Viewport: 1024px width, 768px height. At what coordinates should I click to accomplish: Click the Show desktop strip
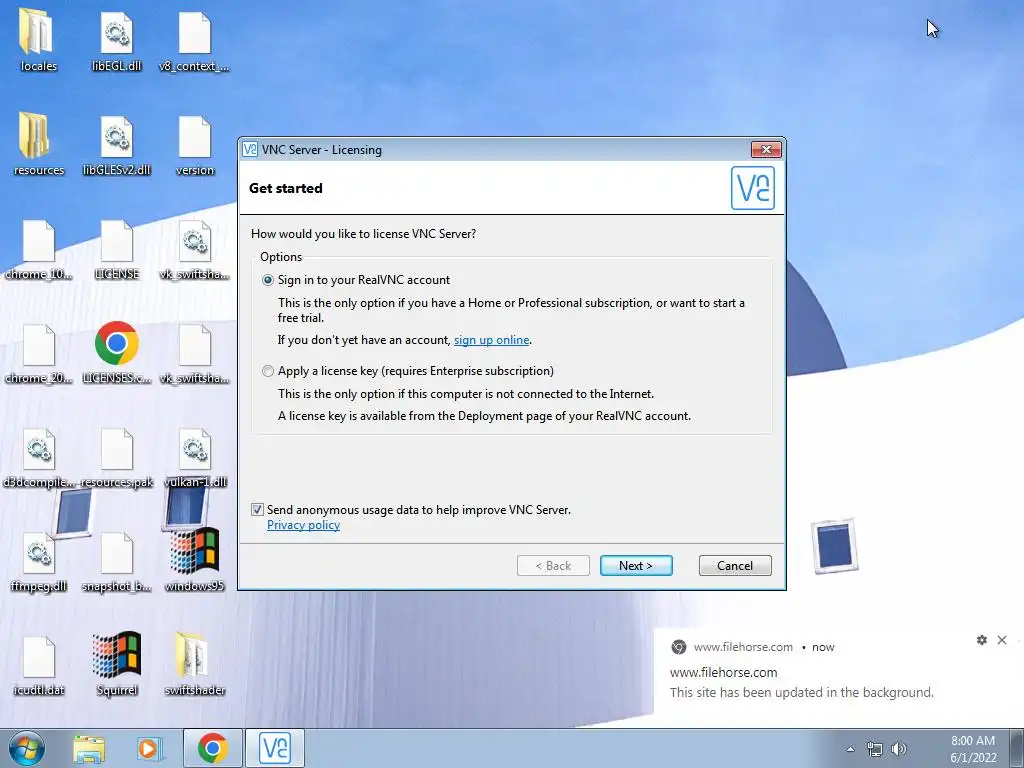point(1019,748)
